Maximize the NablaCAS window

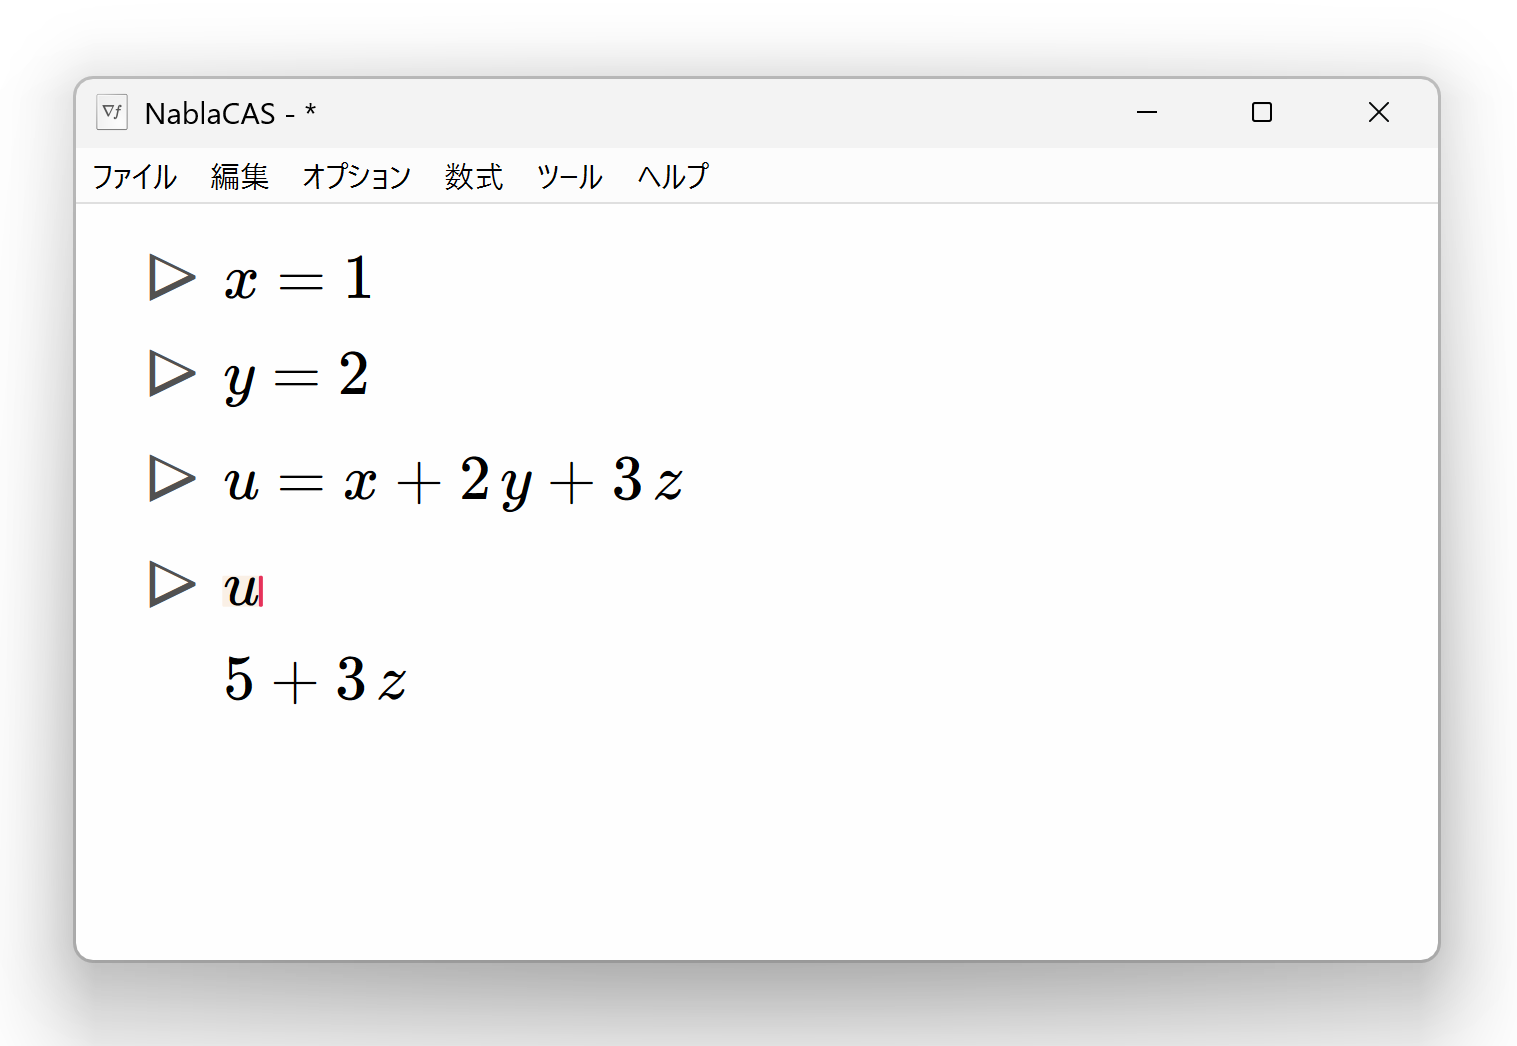pos(1262,112)
